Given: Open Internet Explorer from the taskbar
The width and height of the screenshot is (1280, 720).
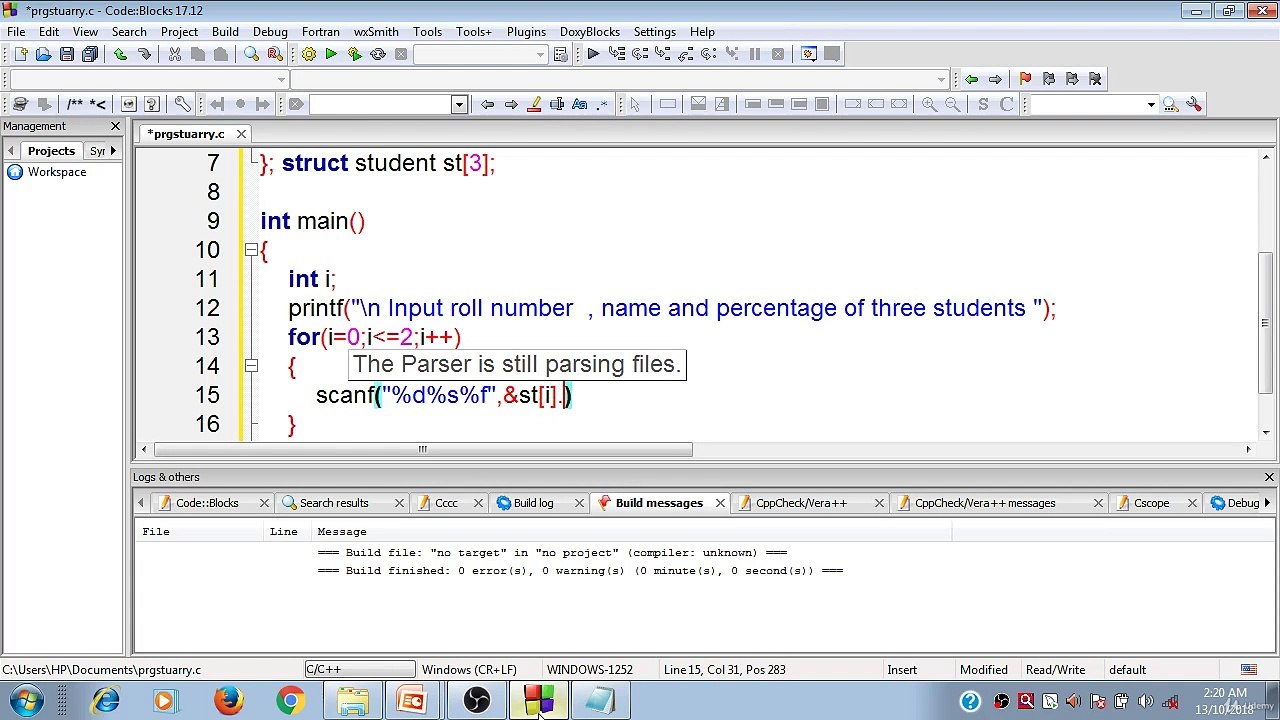Looking at the screenshot, I should click(105, 701).
